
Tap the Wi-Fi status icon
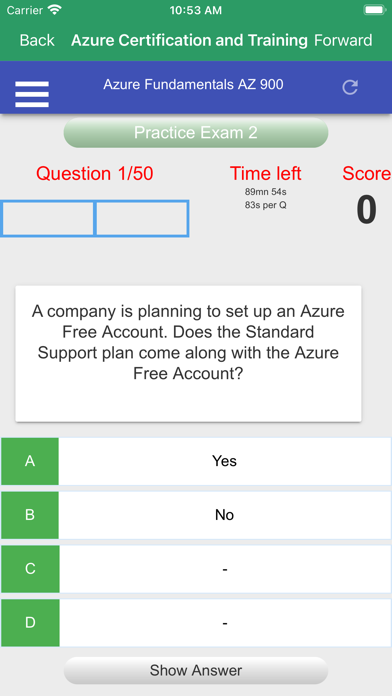click(55, 10)
